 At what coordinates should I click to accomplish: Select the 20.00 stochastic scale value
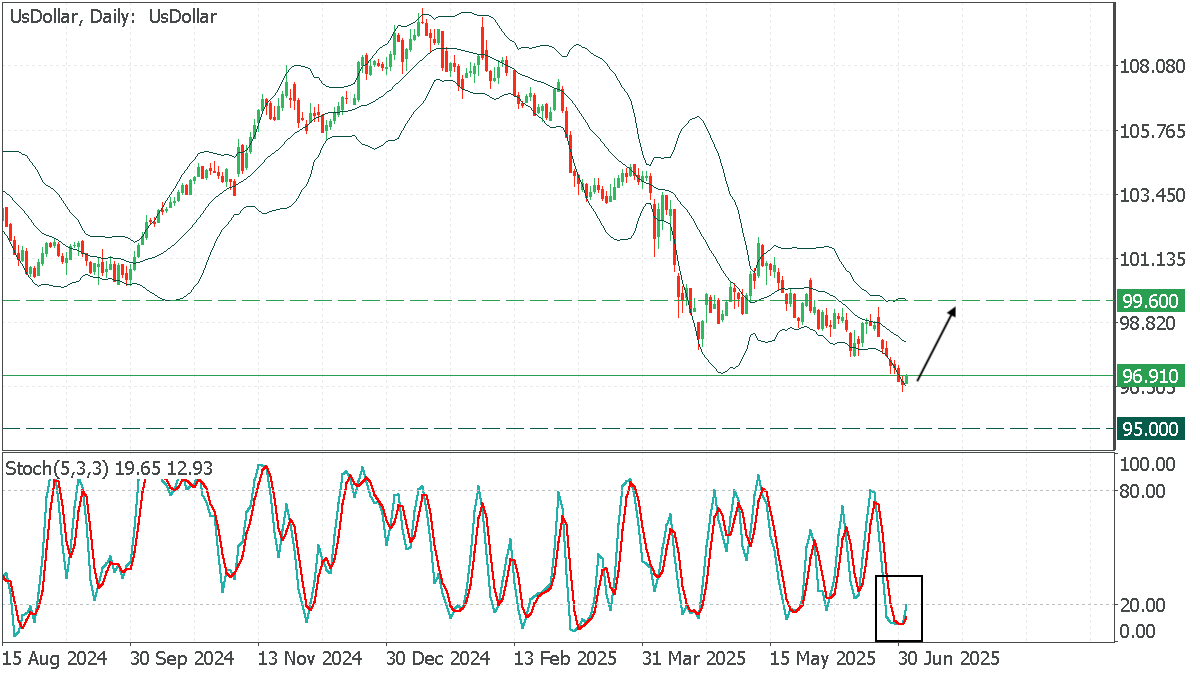1144,605
